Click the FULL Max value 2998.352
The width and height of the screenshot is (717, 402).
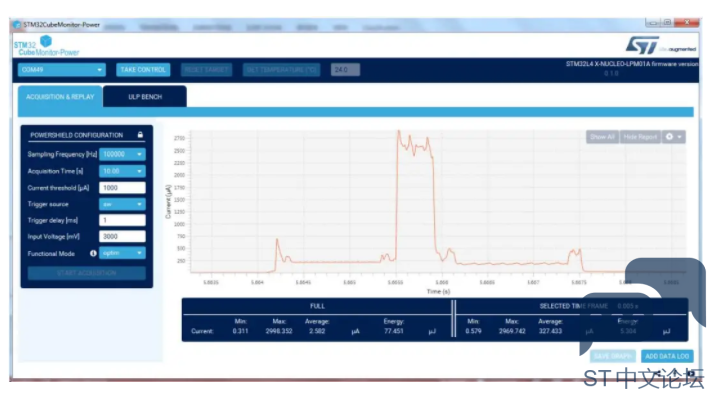coord(279,331)
